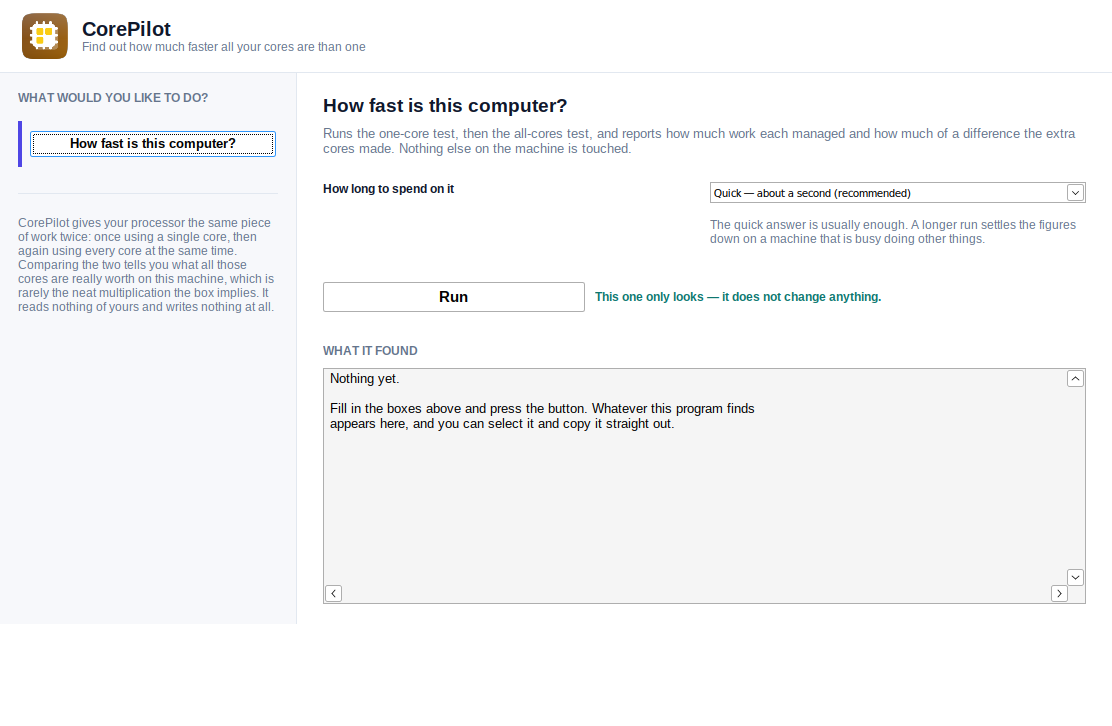Run the speed test
The image size is (1112, 726).
click(454, 297)
